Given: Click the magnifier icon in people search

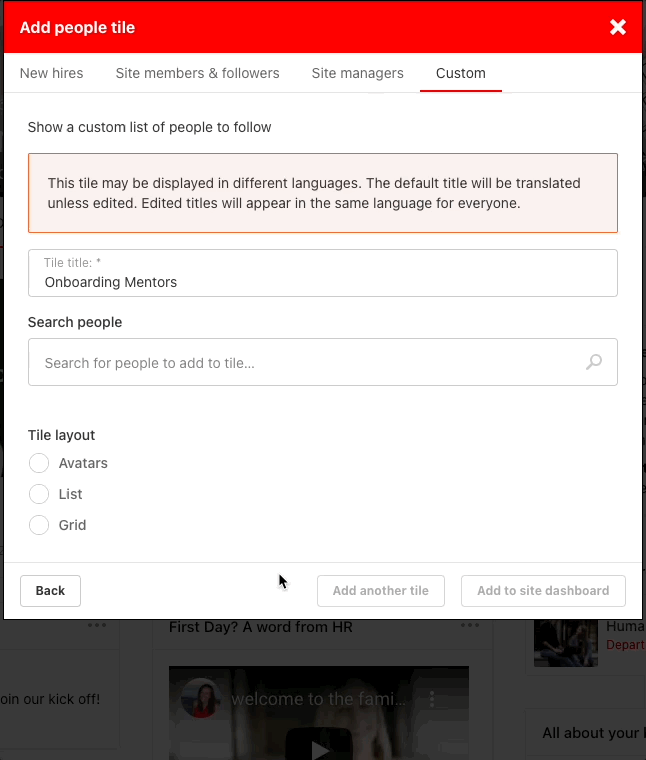Looking at the screenshot, I should [x=594, y=362].
